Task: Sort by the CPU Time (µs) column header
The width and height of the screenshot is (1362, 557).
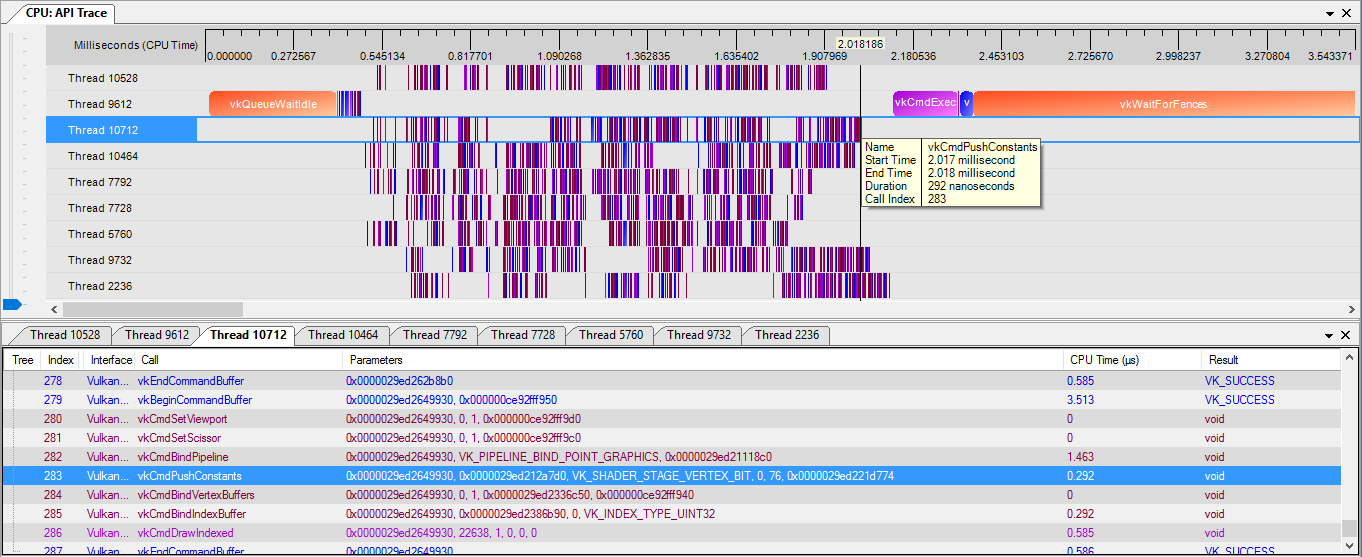Action: [x=1104, y=360]
